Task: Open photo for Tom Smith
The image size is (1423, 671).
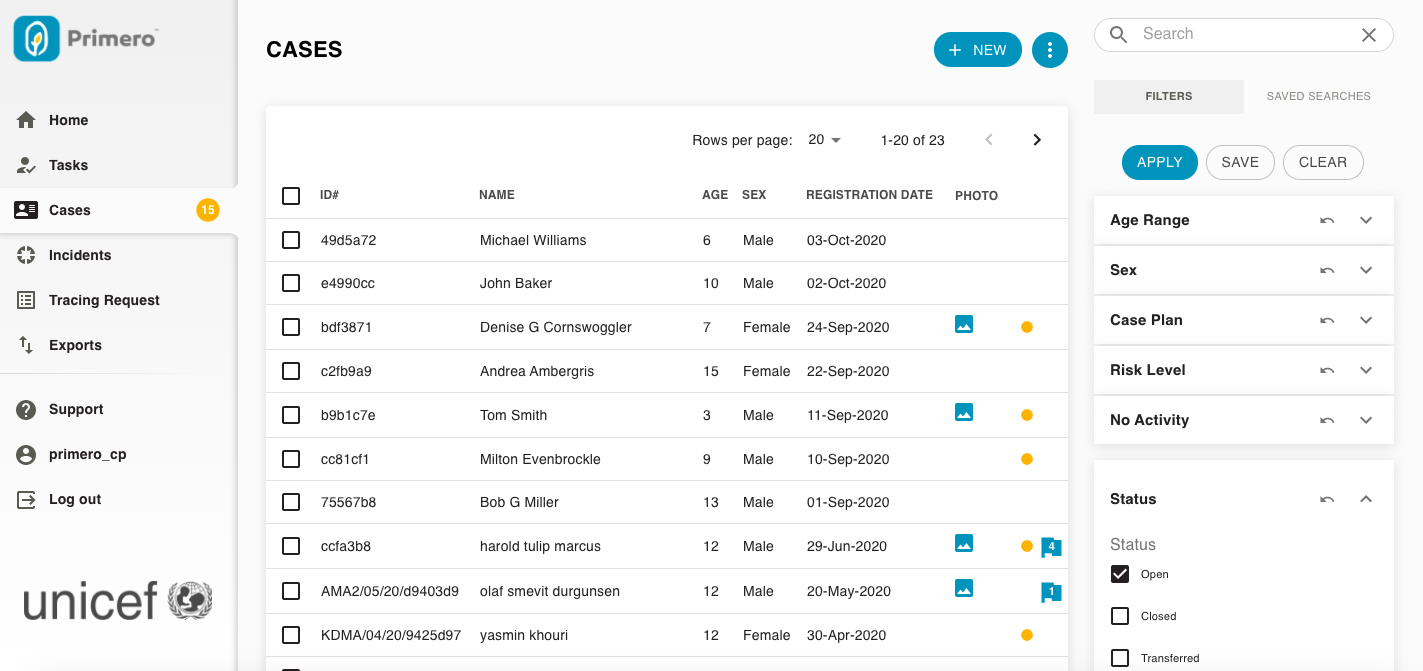Action: (x=964, y=412)
